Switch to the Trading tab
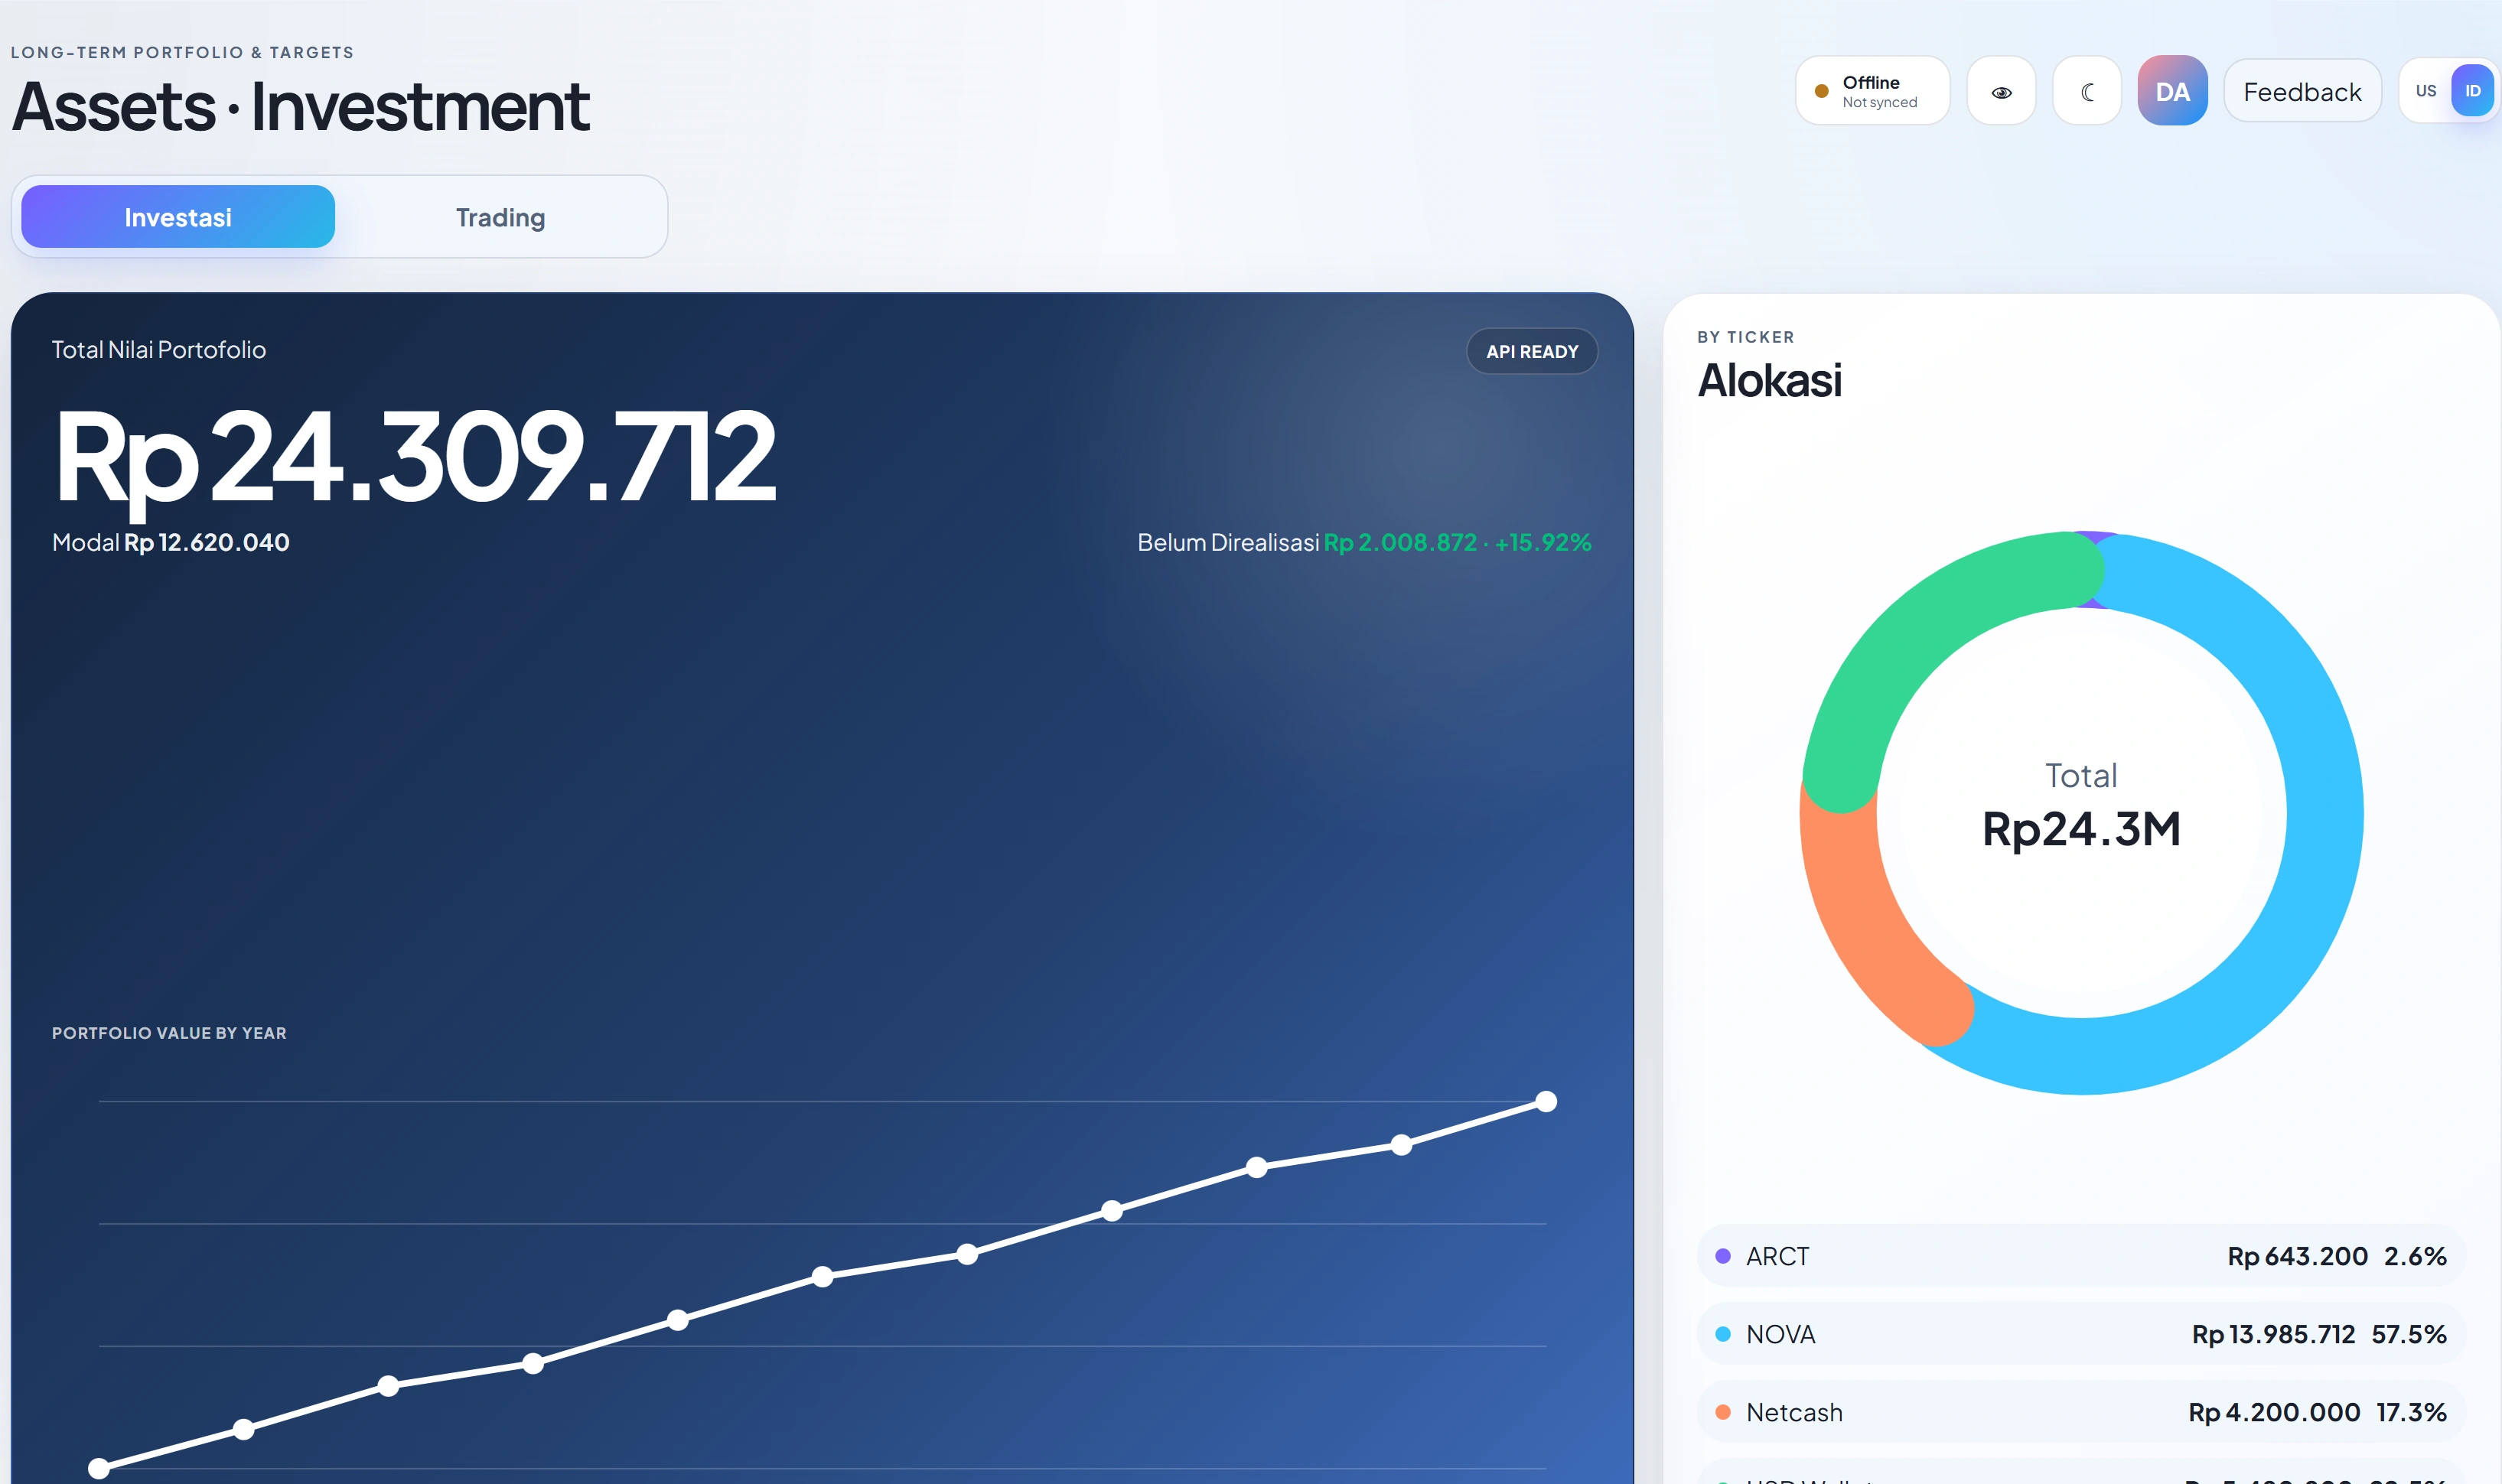Screen dimensions: 2502x1484 (x=500, y=217)
